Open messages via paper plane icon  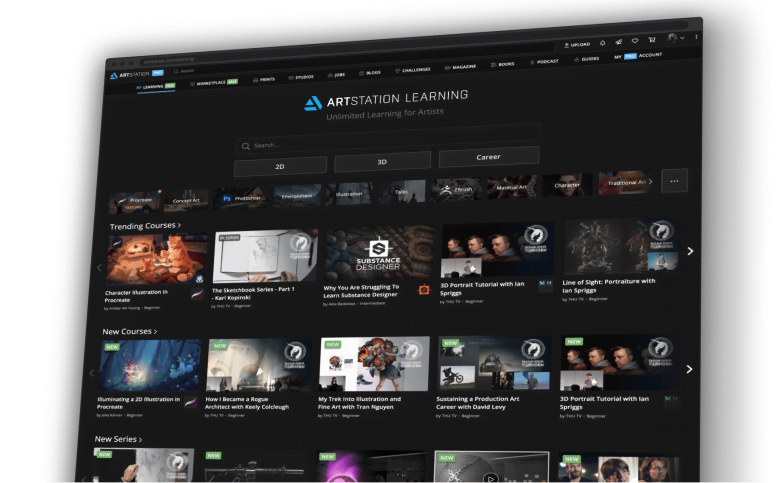tap(619, 43)
